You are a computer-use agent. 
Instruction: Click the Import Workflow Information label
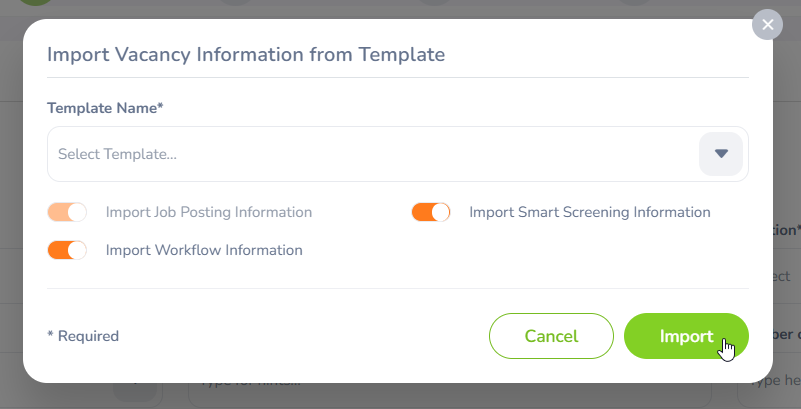pos(204,250)
